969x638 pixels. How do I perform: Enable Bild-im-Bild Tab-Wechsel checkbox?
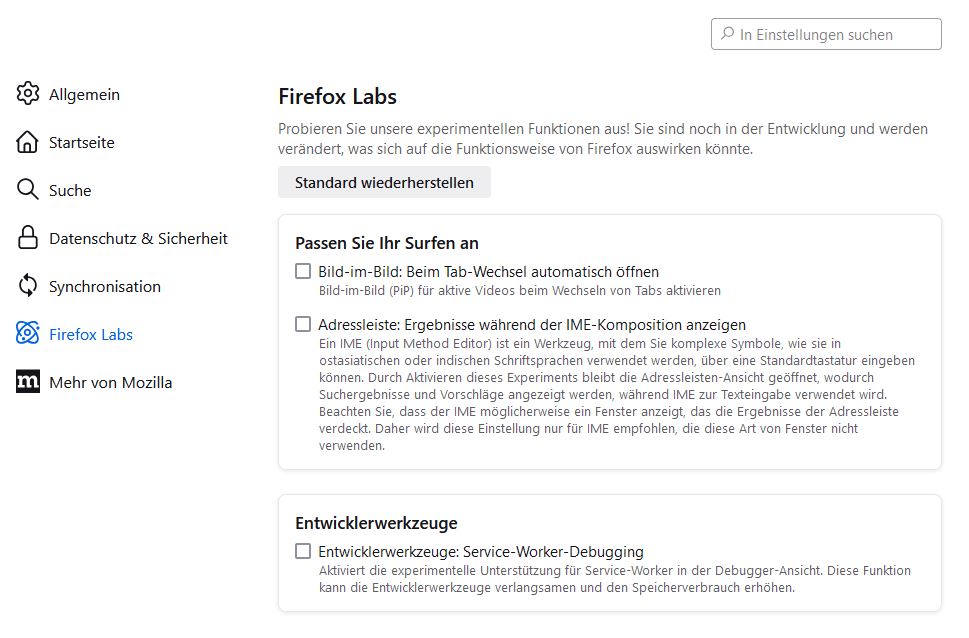tap(303, 271)
